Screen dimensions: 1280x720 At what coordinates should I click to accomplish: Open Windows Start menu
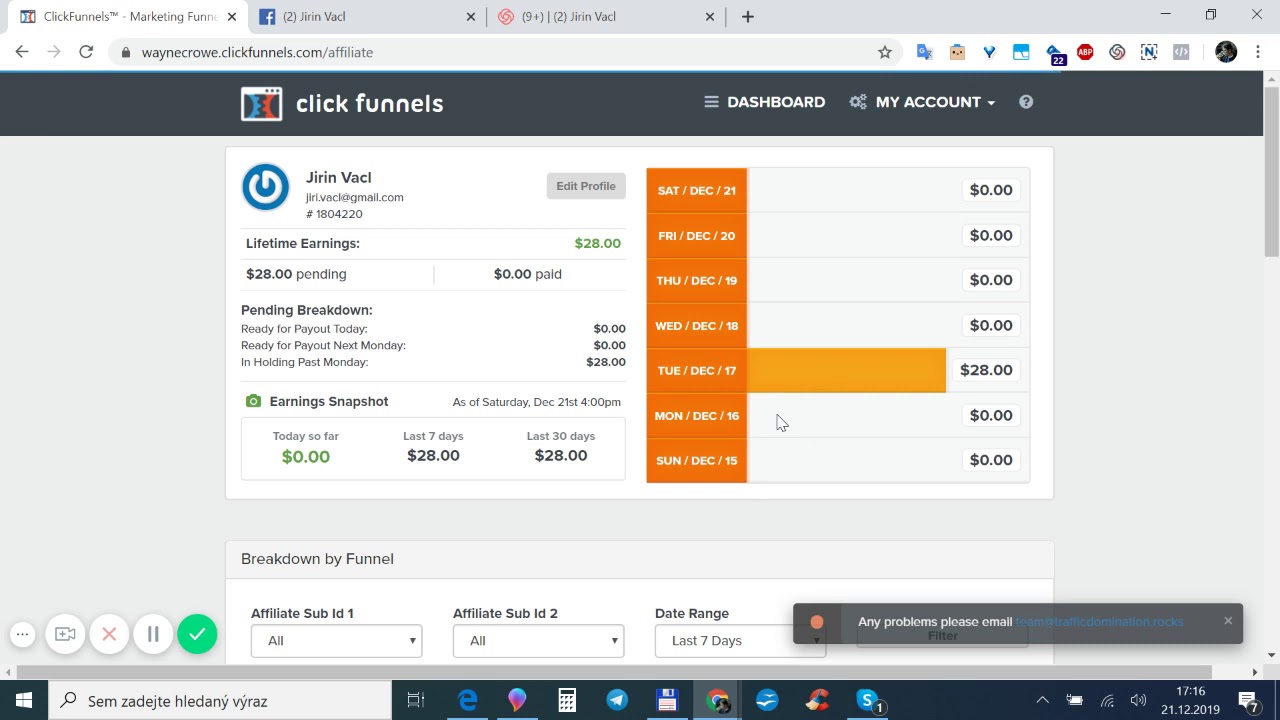pos(24,701)
